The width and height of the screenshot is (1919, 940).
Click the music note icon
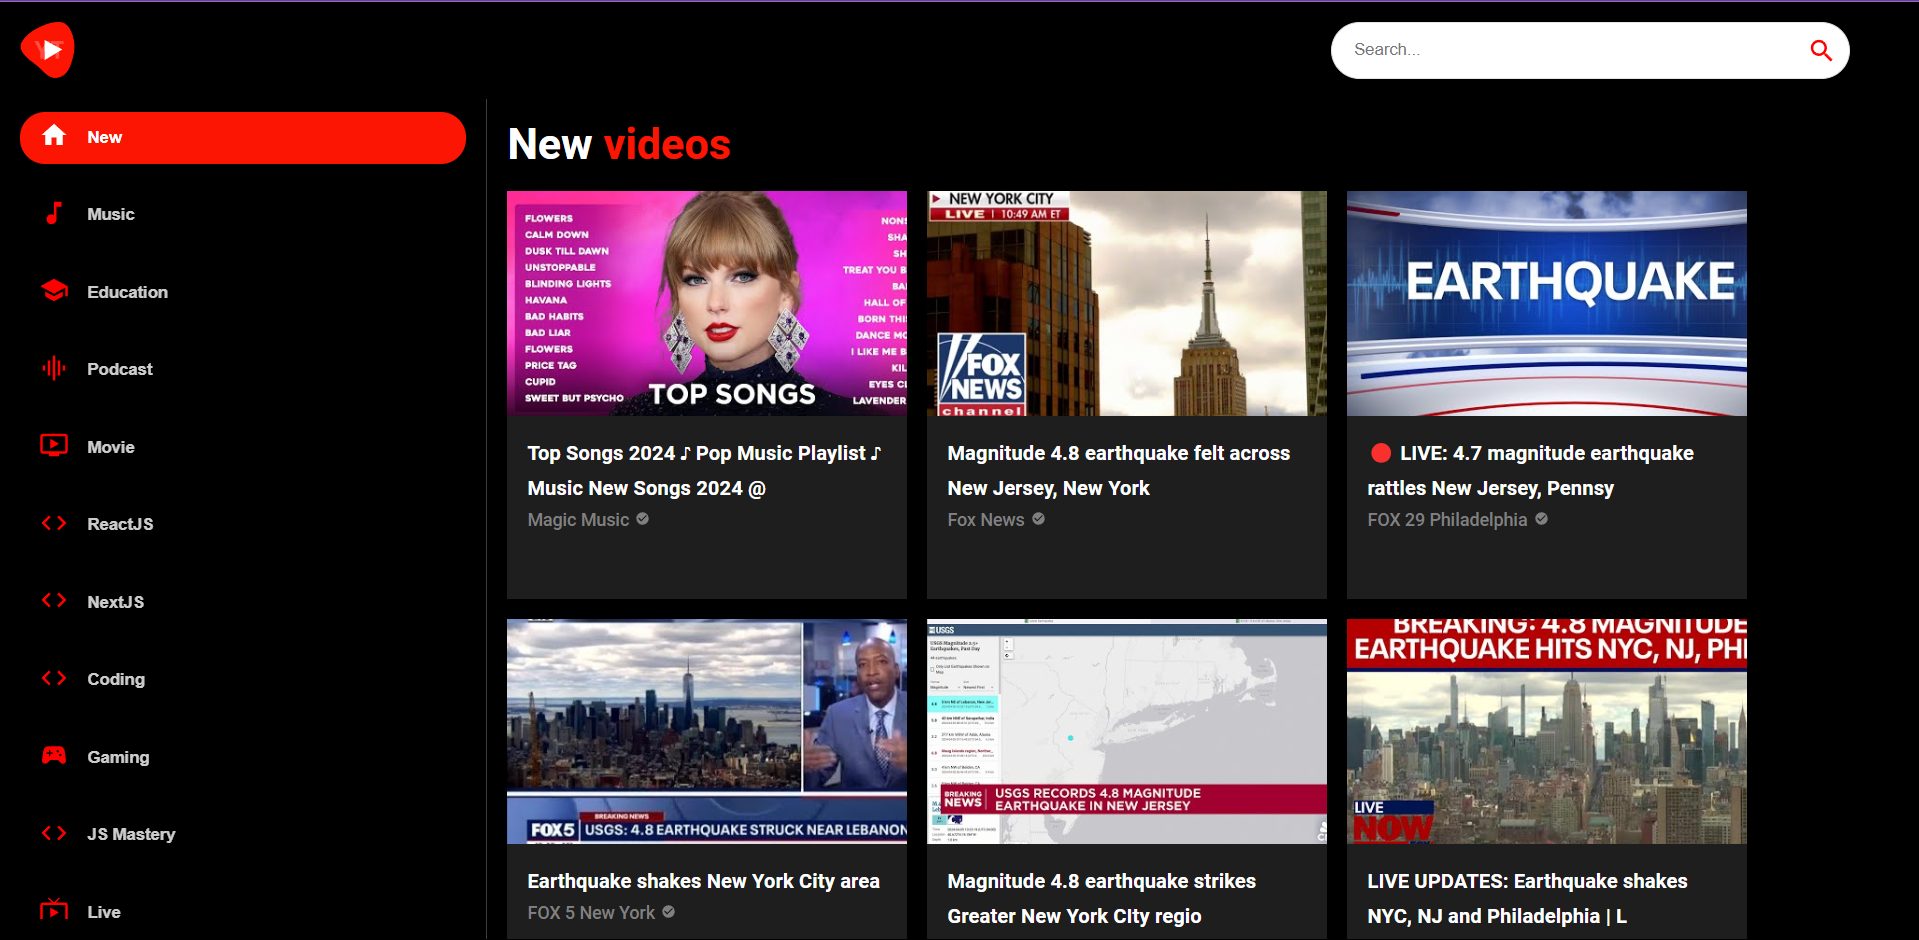54,213
